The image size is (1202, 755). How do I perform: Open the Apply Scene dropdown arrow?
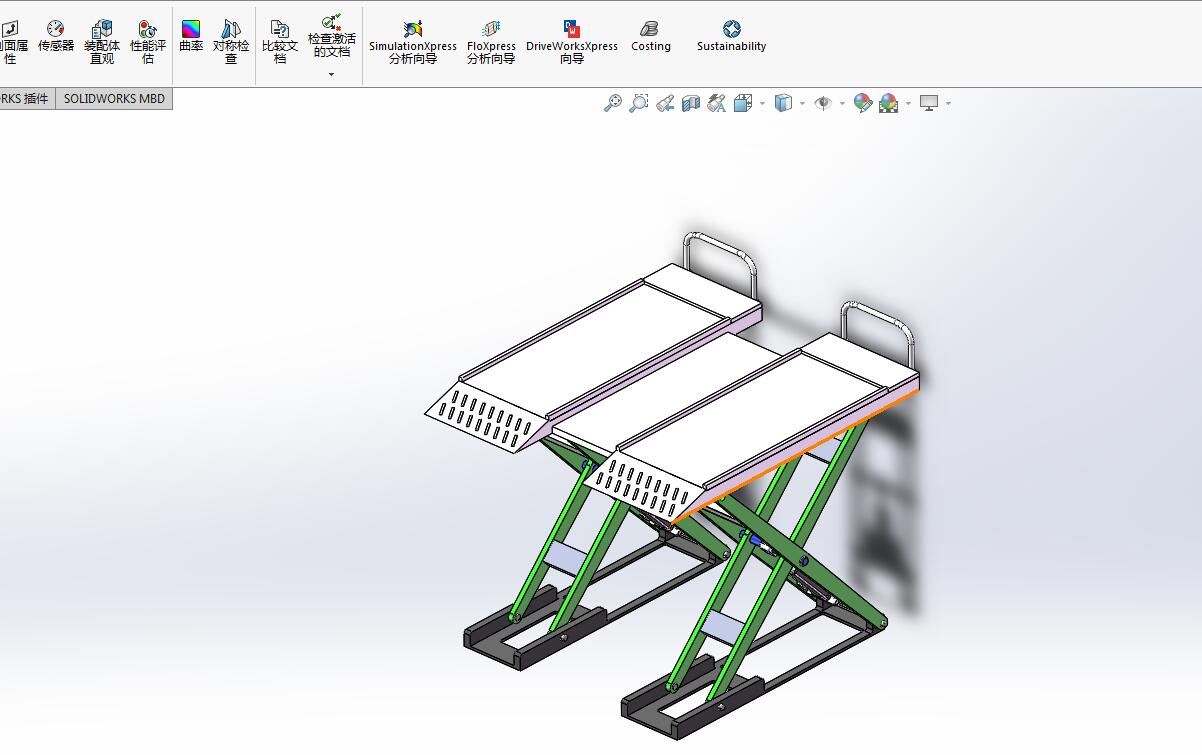(x=908, y=104)
